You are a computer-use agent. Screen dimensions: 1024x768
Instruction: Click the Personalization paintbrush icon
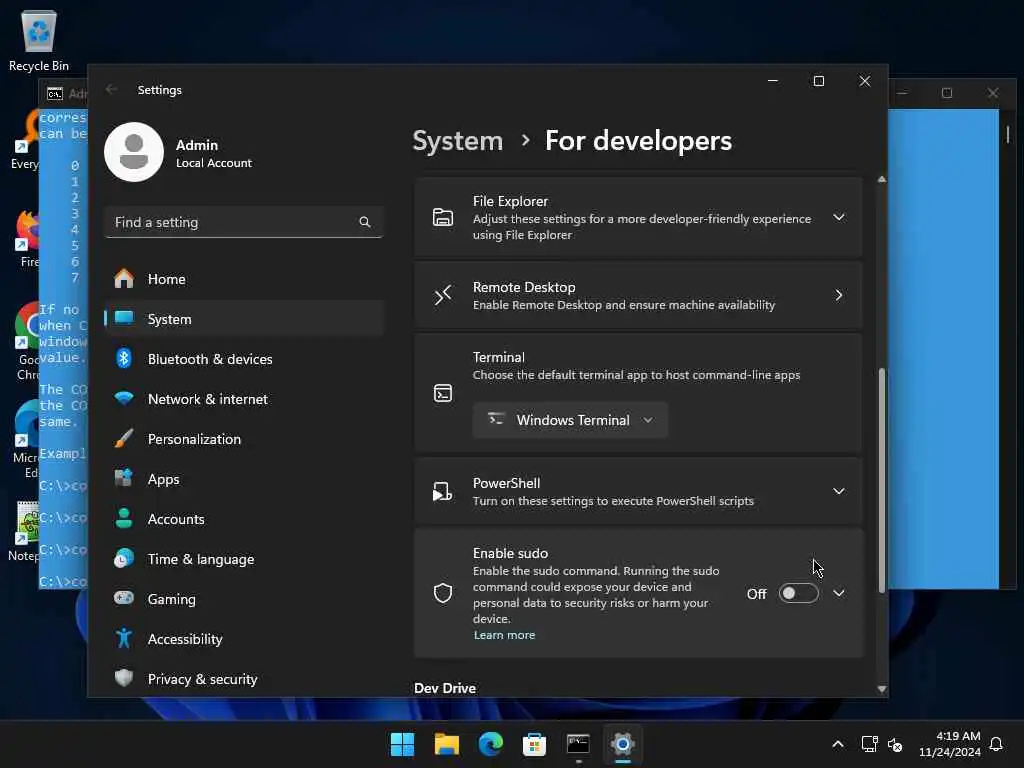coord(124,438)
